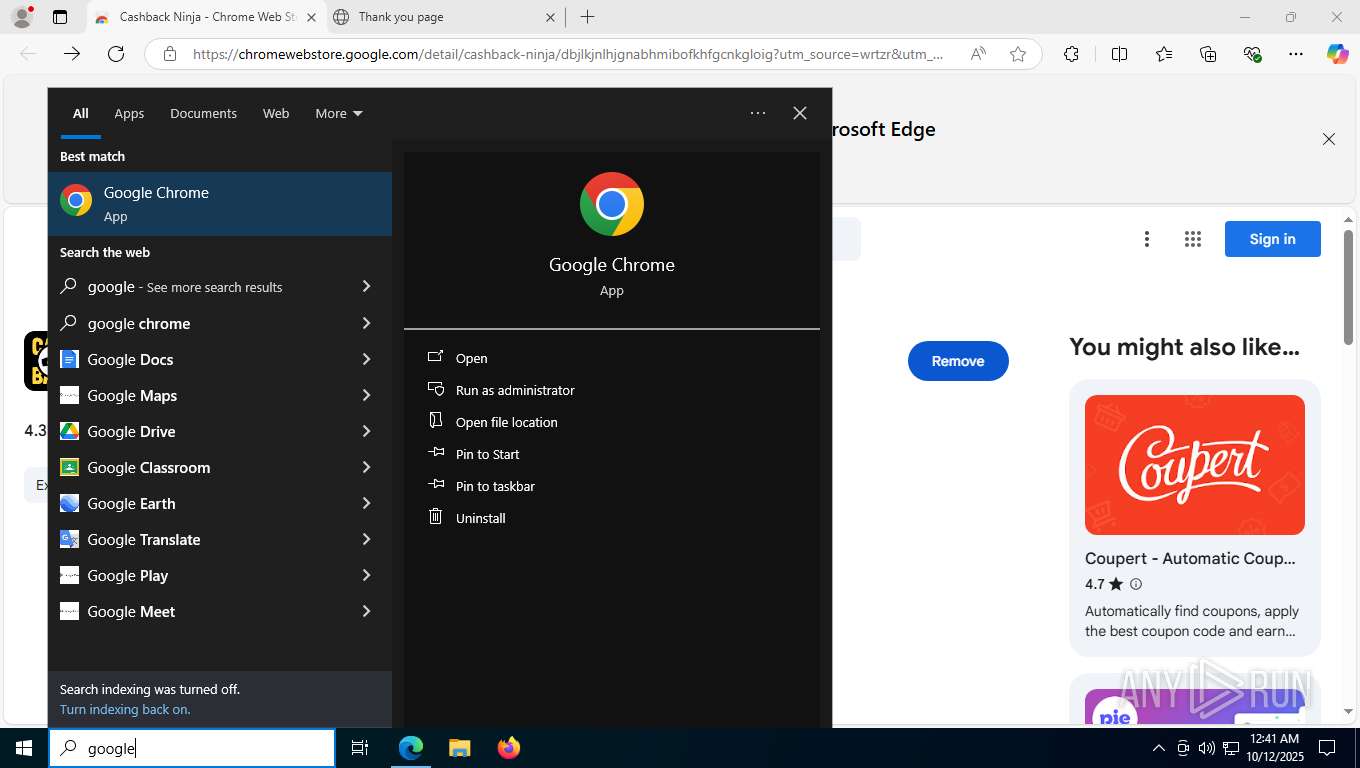
Task: Click the Google Maps suggestion icon
Action: (x=69, y=395)
